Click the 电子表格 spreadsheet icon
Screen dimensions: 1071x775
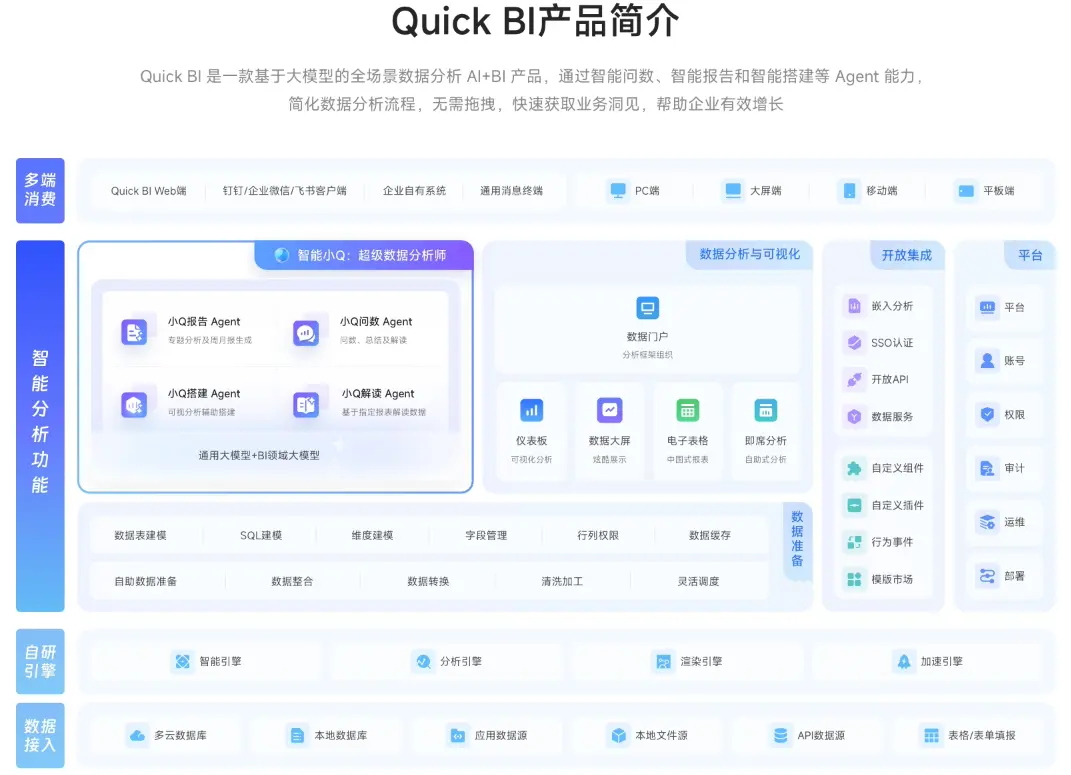coord(688,410)
